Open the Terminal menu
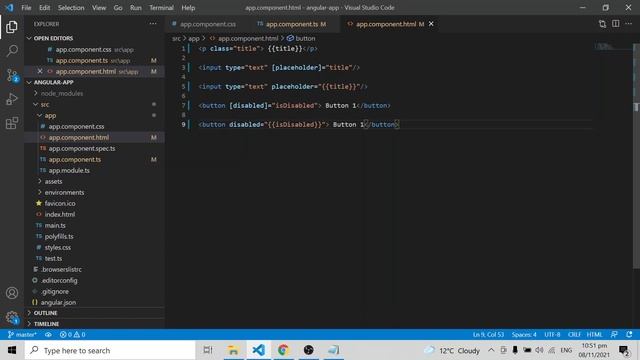This screenshot has width=640, height=360. (x=161, y=8)
